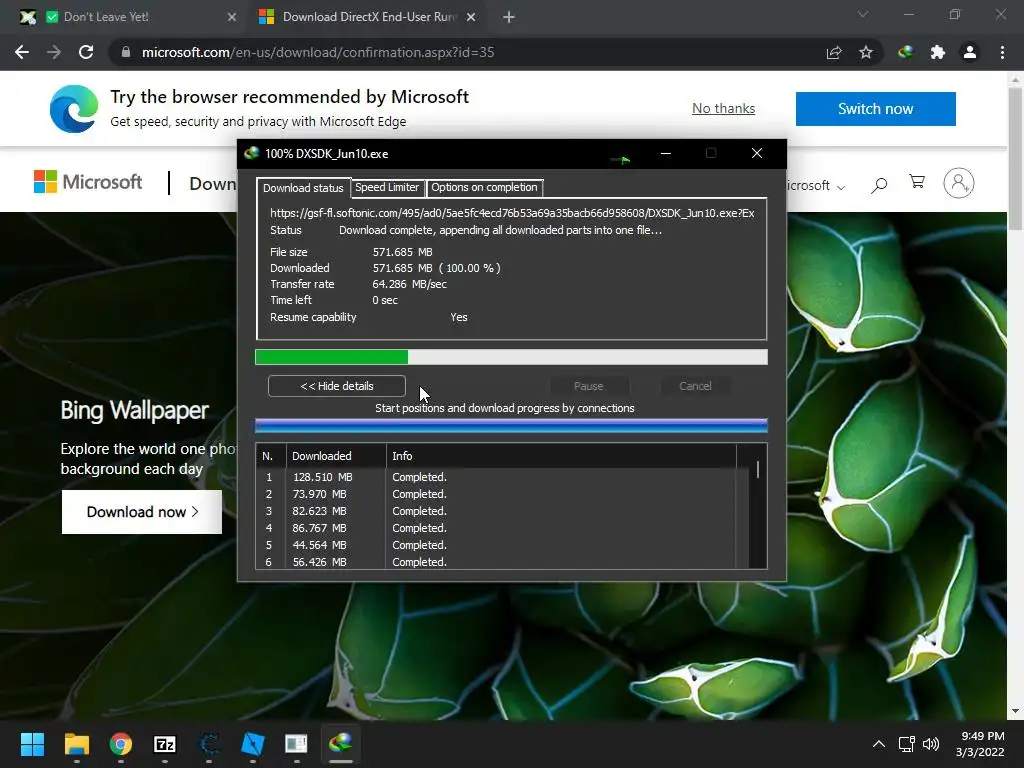
Task: Switch to the Speed Limiter tab
Action: (387, 187)
